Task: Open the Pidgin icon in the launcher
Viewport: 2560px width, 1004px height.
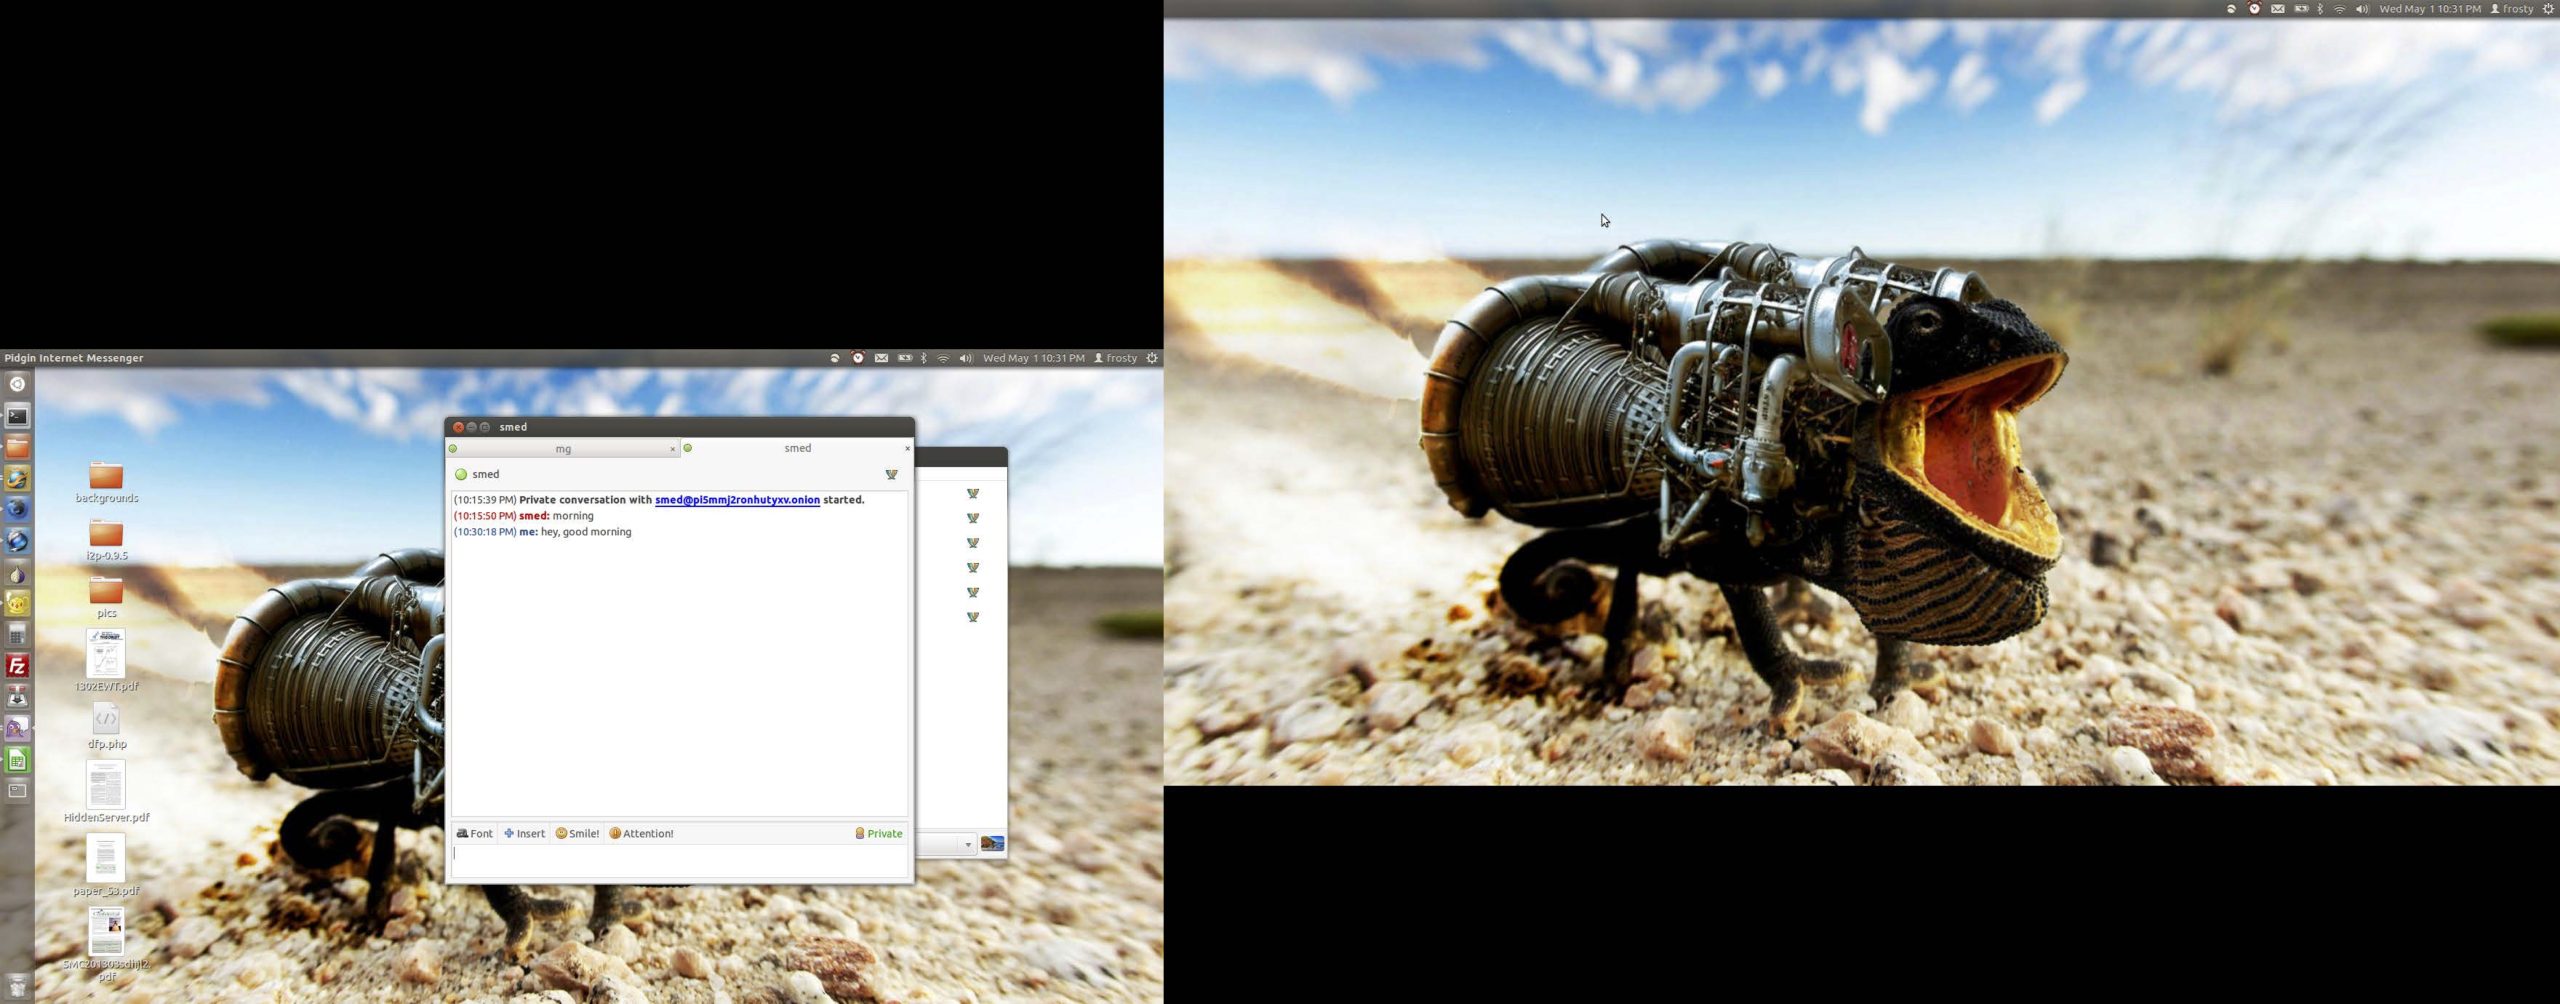Action: click(x=17, y=728)
